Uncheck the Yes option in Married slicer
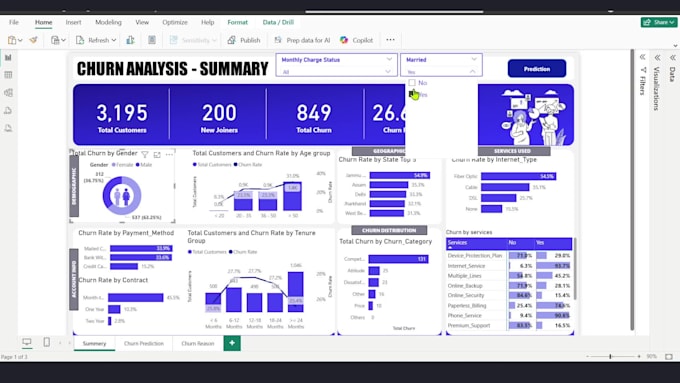The height and width of the screenshot is (383, 680). point(412,94)
